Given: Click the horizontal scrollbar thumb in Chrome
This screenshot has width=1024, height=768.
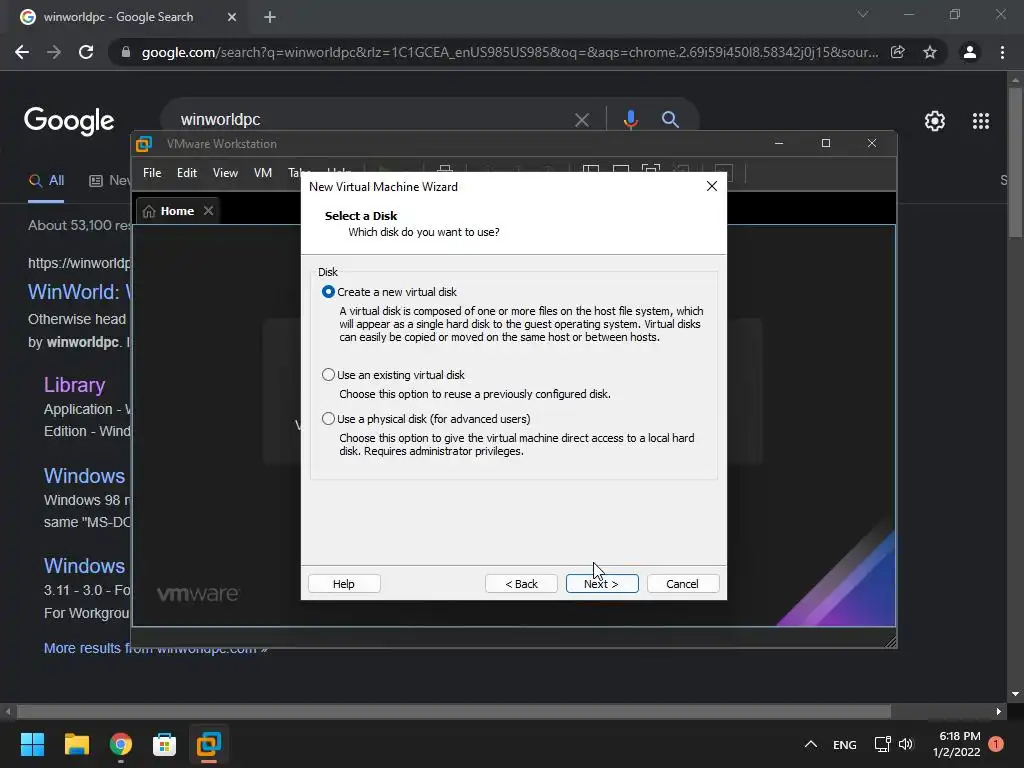Looking at the screenshot, I should 454,711.
